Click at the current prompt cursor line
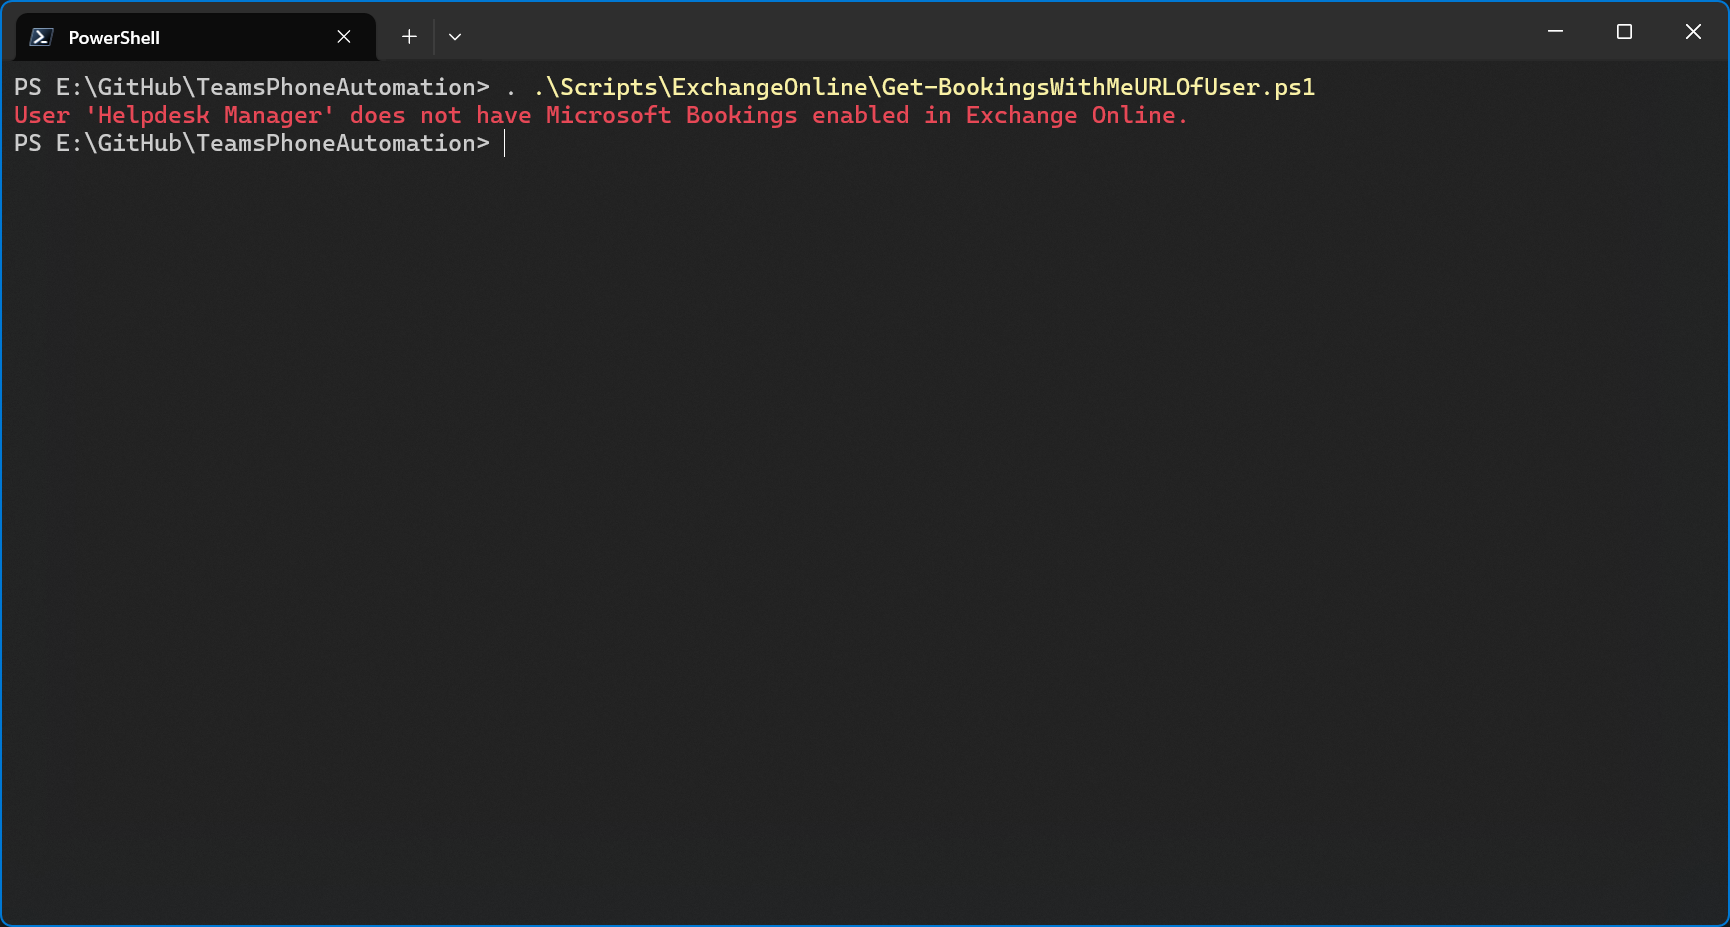This screenshot has width=1730, height=927. (x=505, y=143)
